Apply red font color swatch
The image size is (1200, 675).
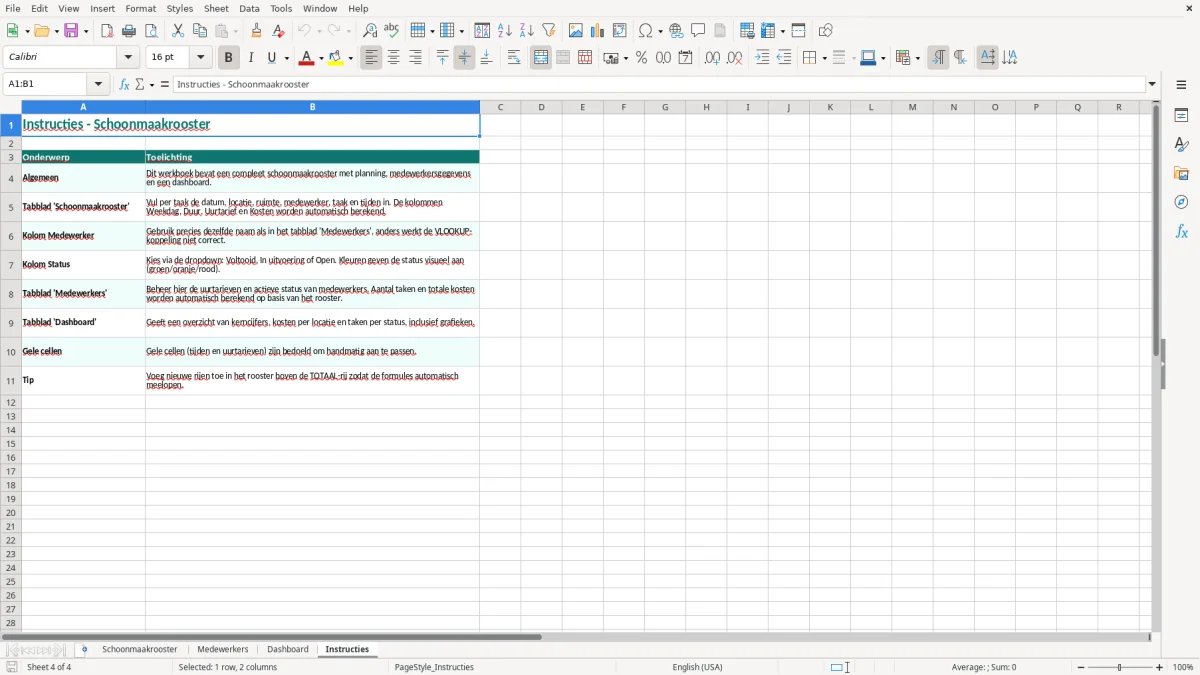click(x=307, y=58)
